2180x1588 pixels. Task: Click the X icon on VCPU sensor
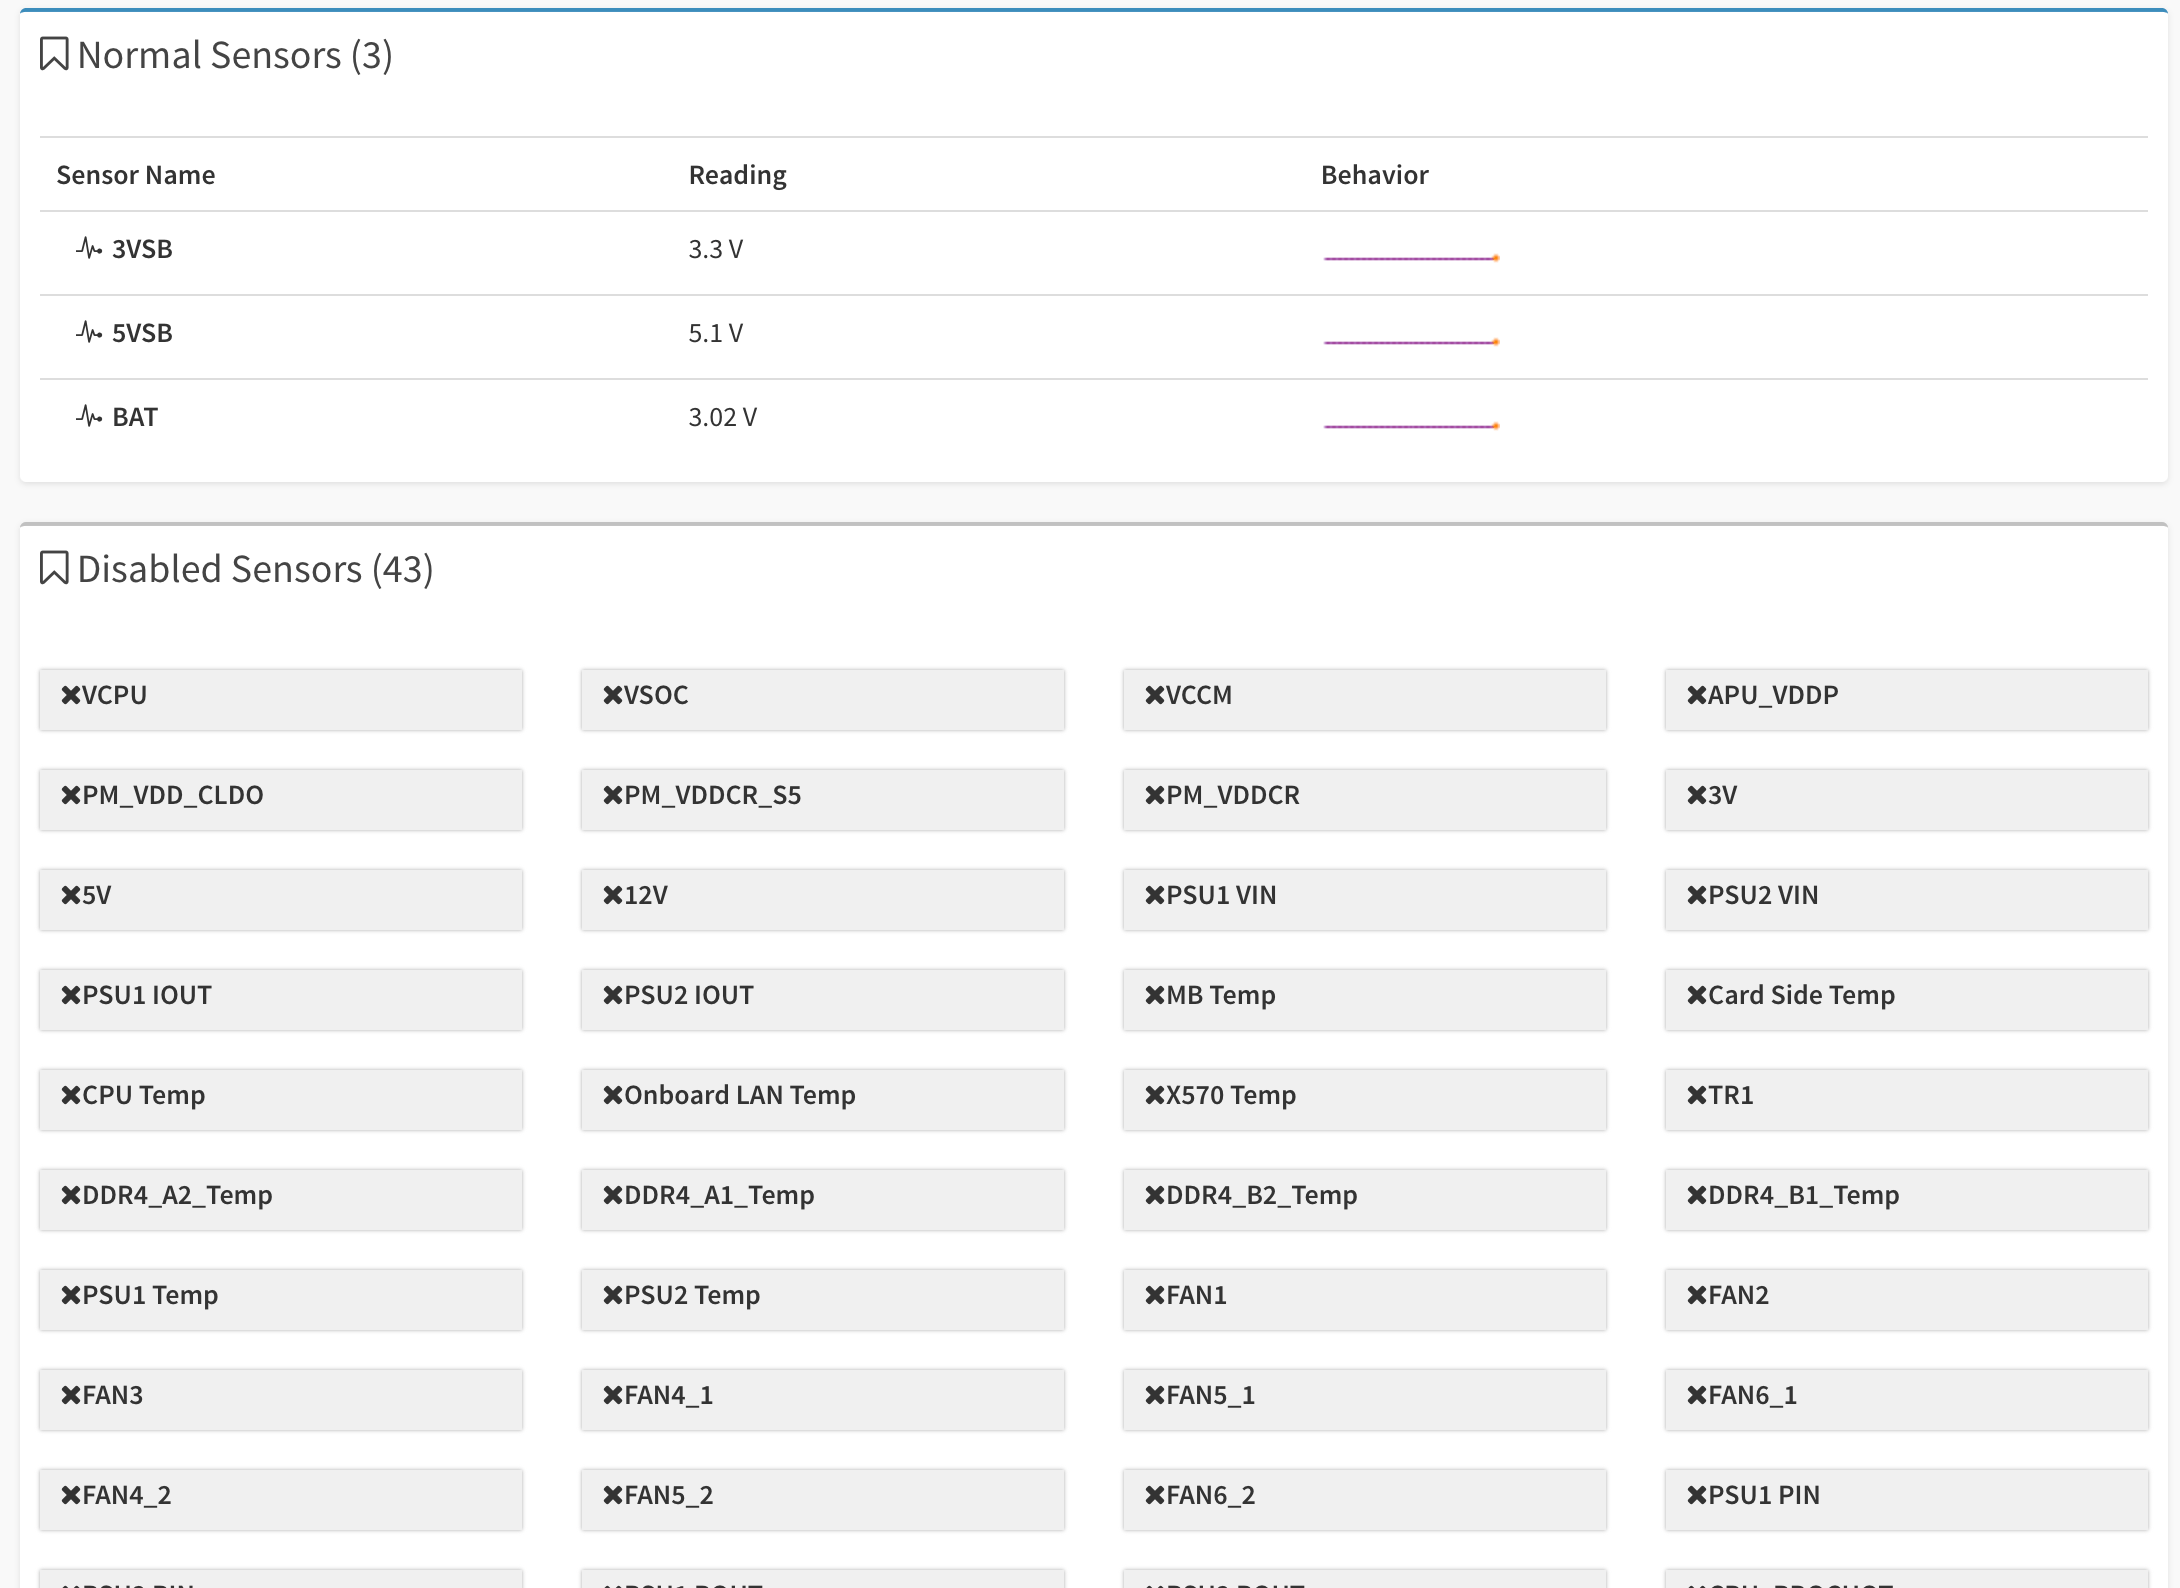[x=70, y=695]
